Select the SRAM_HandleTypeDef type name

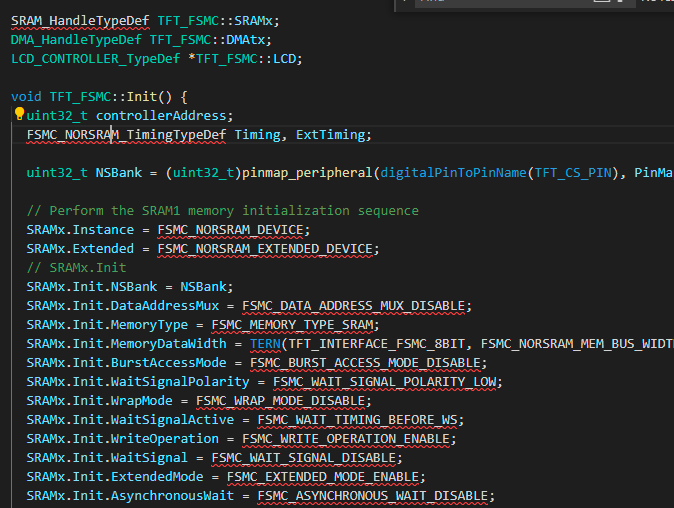click(80, 21)
